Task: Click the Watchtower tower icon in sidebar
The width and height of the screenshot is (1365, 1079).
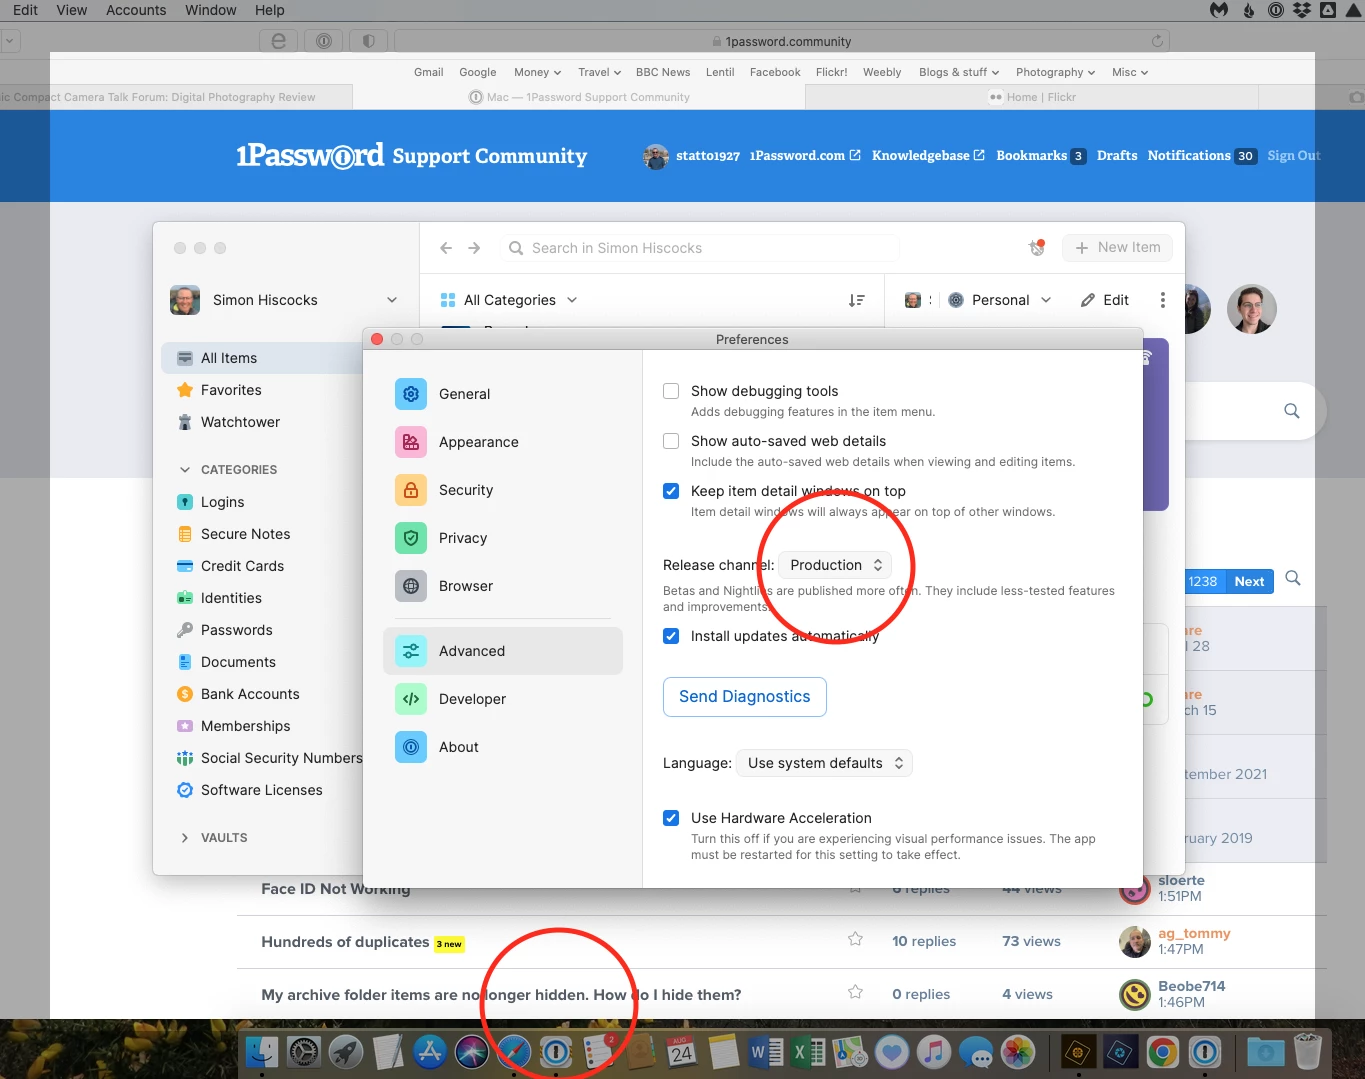Action: [x=185, y=422]
